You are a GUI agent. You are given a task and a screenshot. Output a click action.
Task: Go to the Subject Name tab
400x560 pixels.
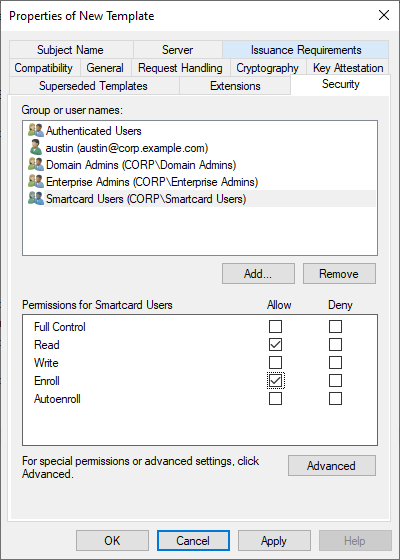(x=70, y=50)
